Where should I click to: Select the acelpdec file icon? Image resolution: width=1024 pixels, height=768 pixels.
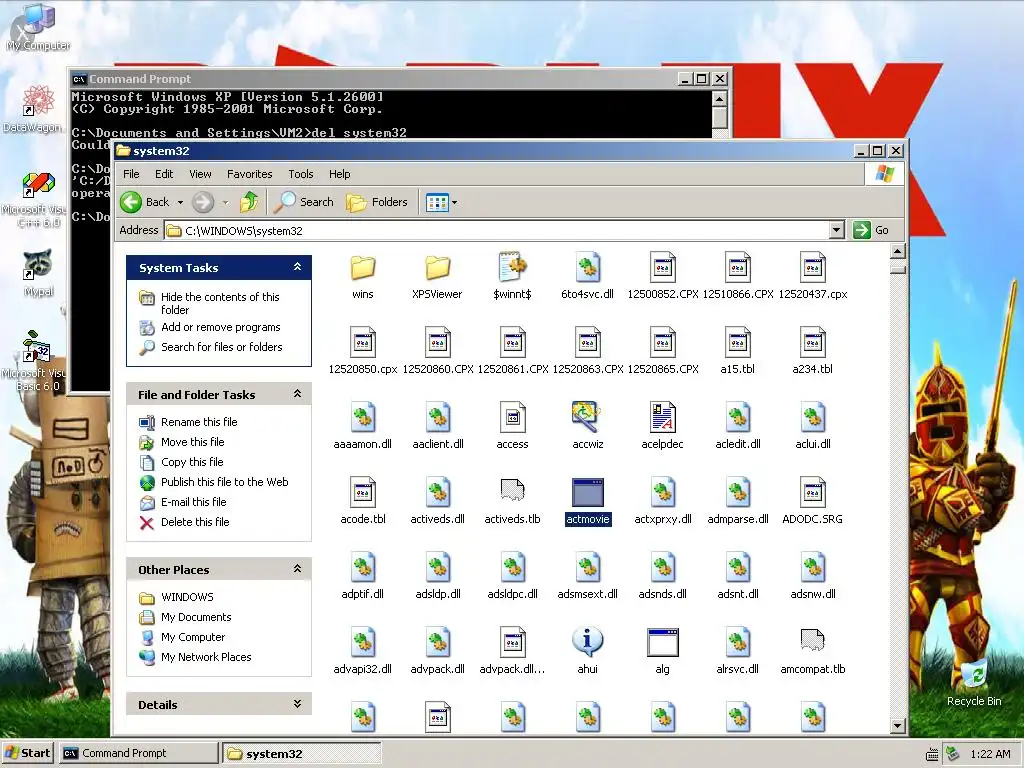(663, 418)
